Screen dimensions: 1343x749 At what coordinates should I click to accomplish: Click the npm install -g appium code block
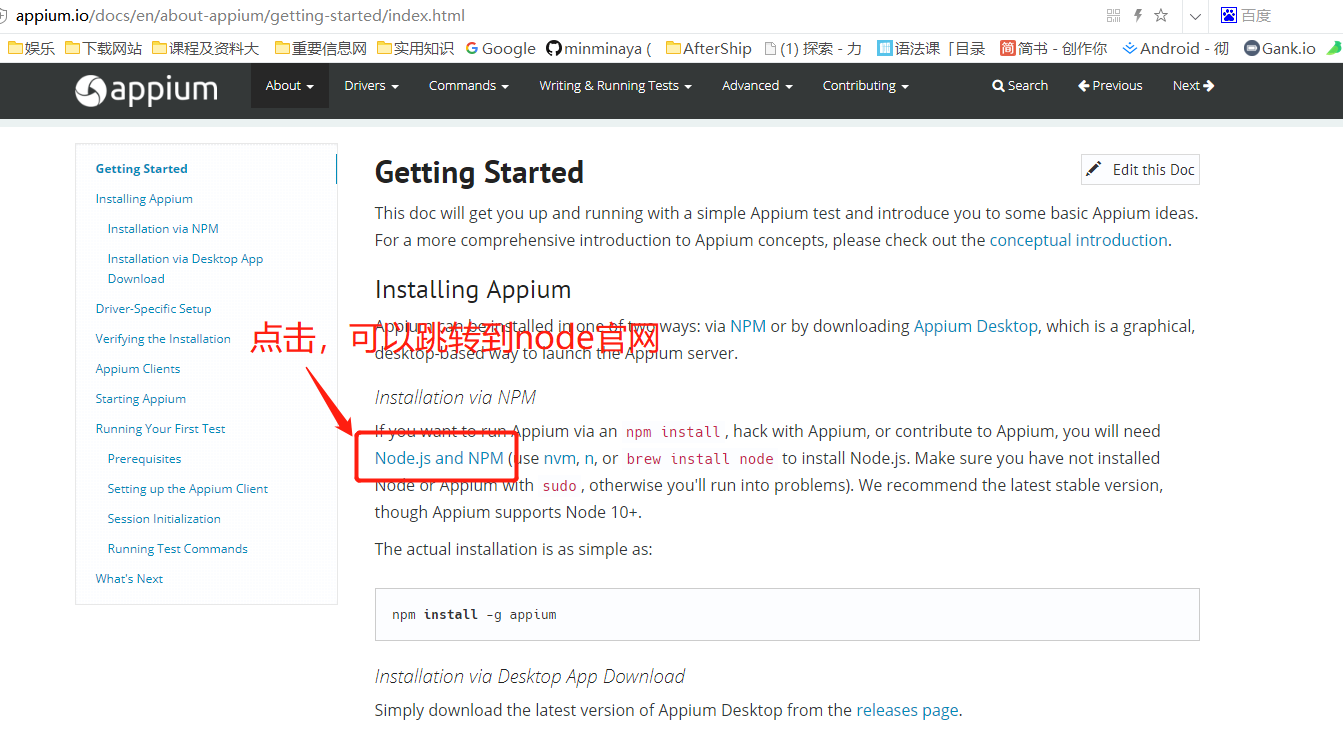click(x=787, y=614)
